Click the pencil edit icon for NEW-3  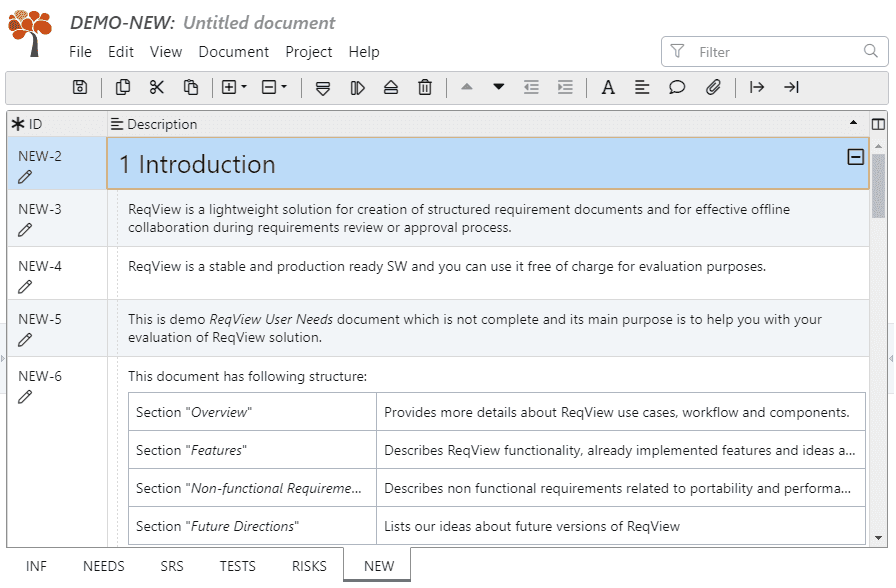pos(25,230)
